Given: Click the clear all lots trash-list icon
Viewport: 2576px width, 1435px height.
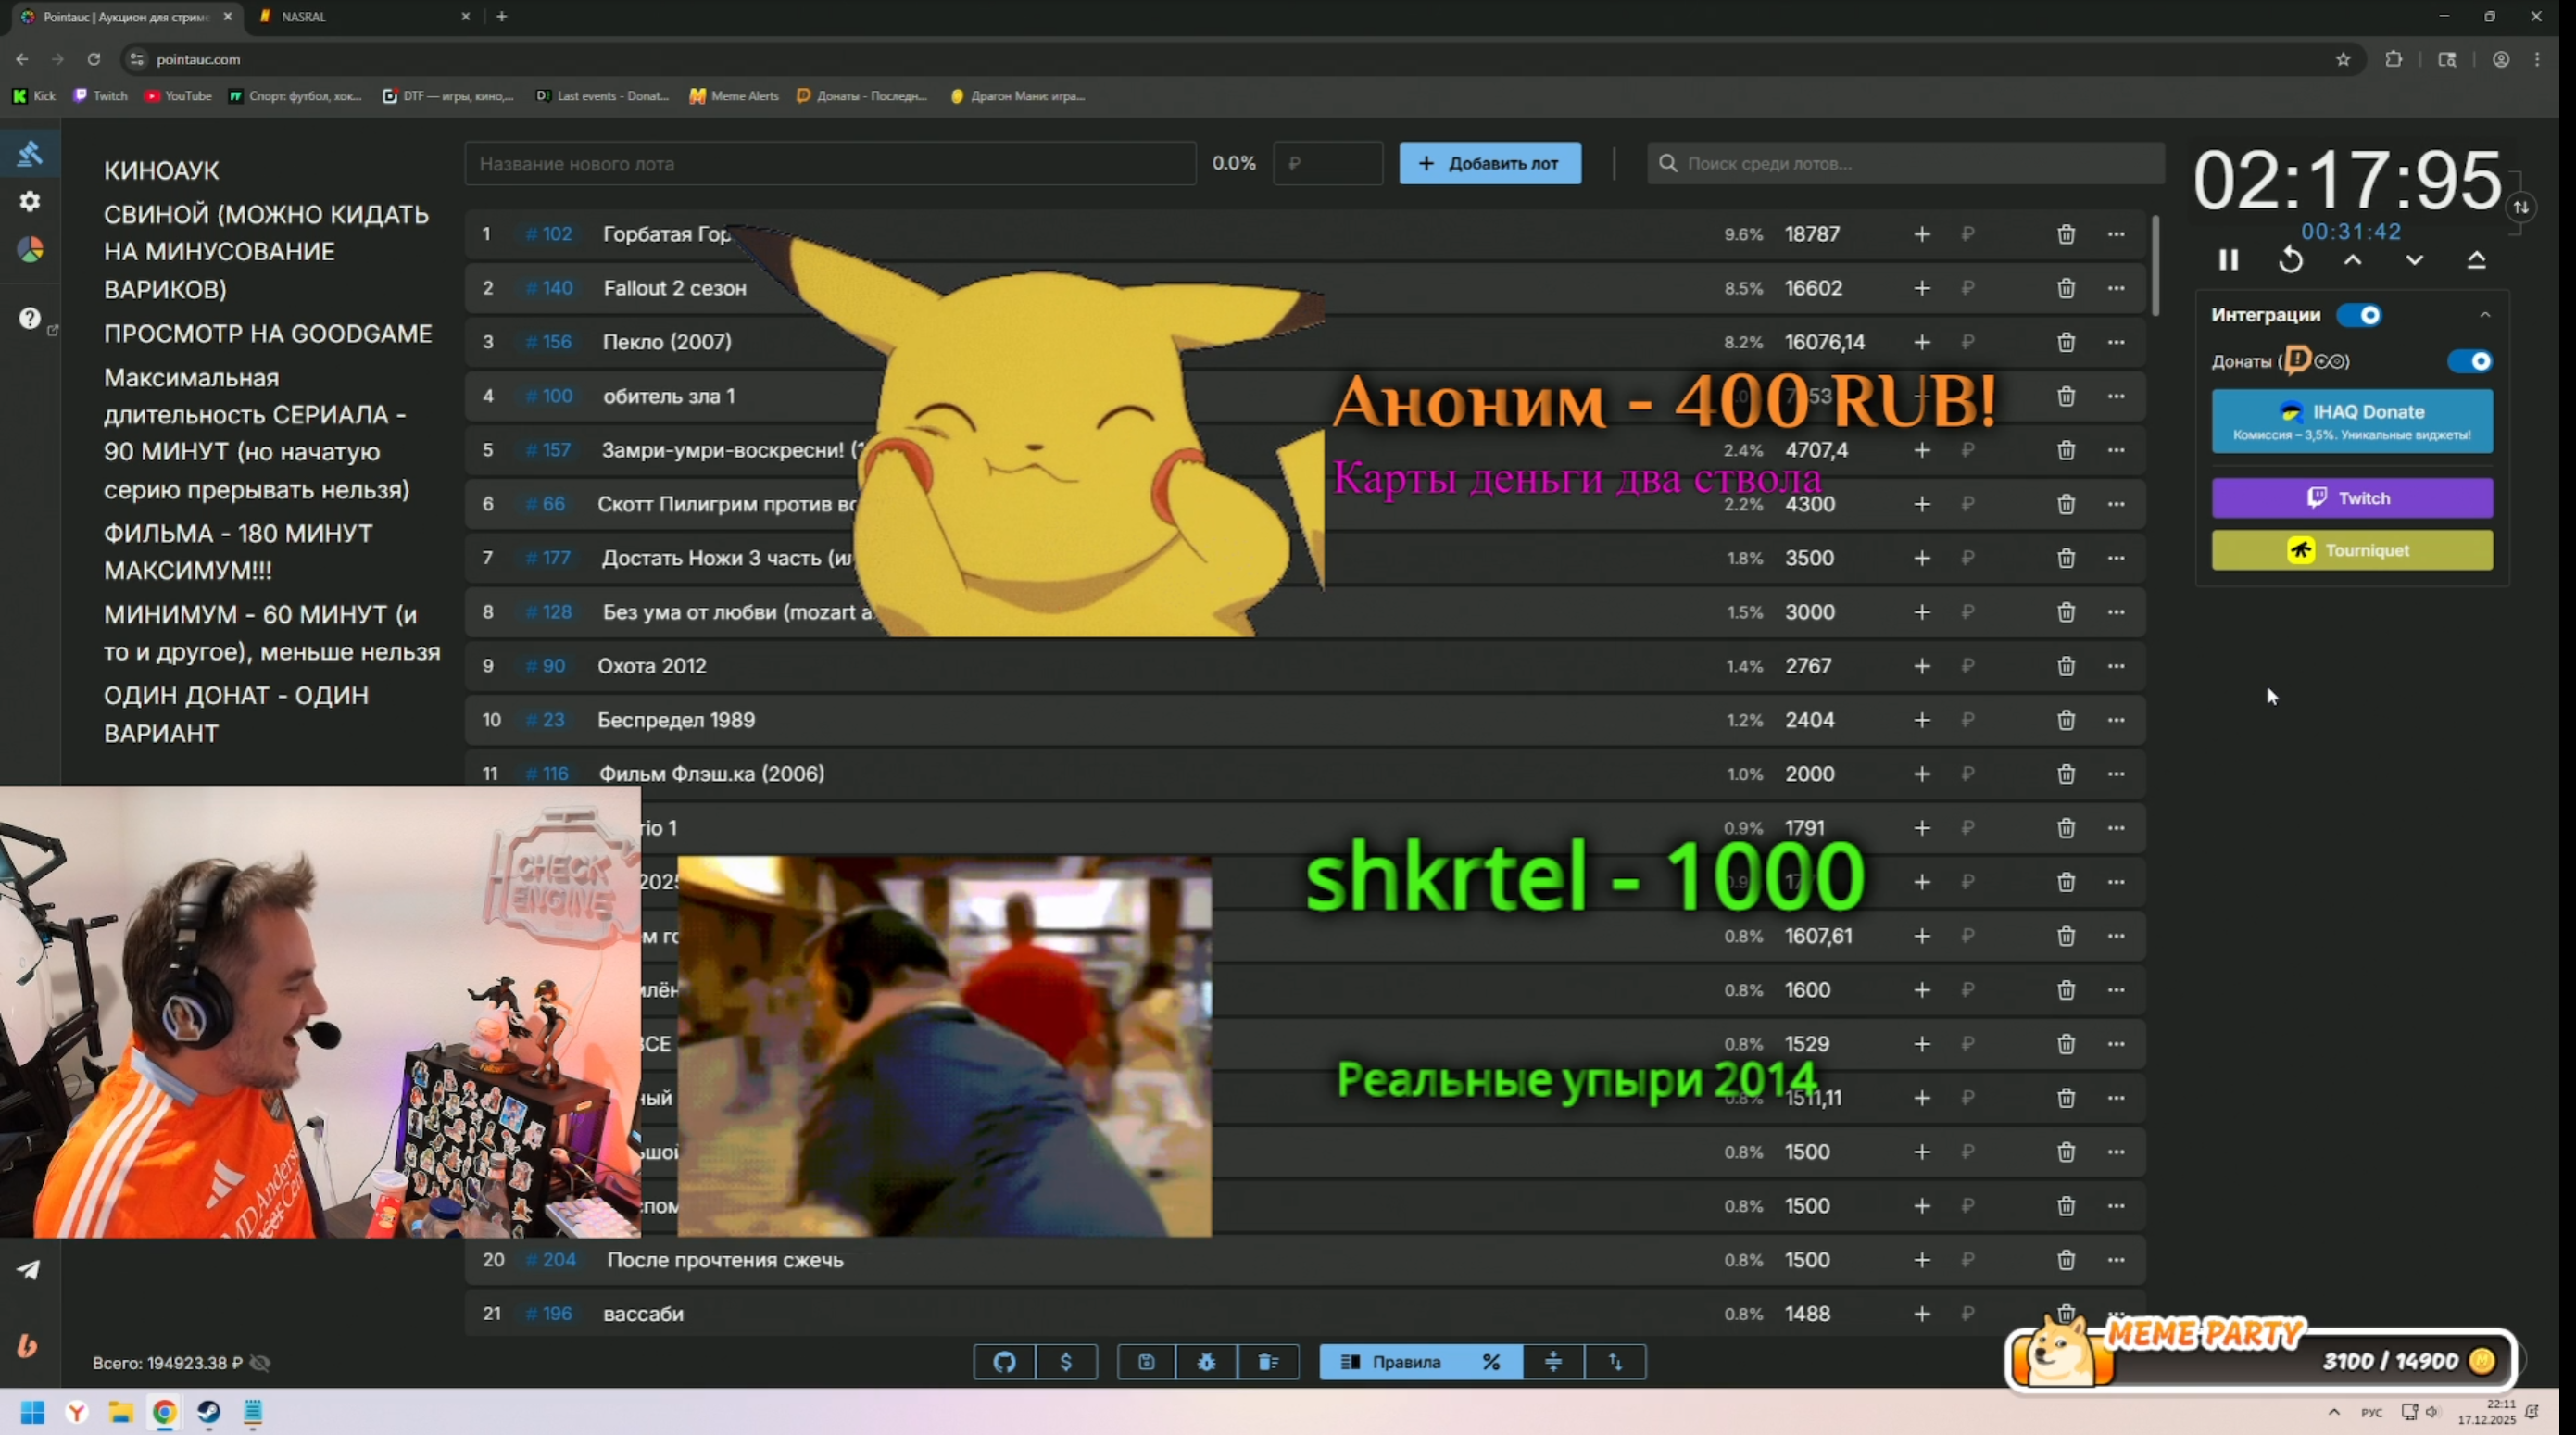Looking at the screenshot, I should (1268, 1362).
